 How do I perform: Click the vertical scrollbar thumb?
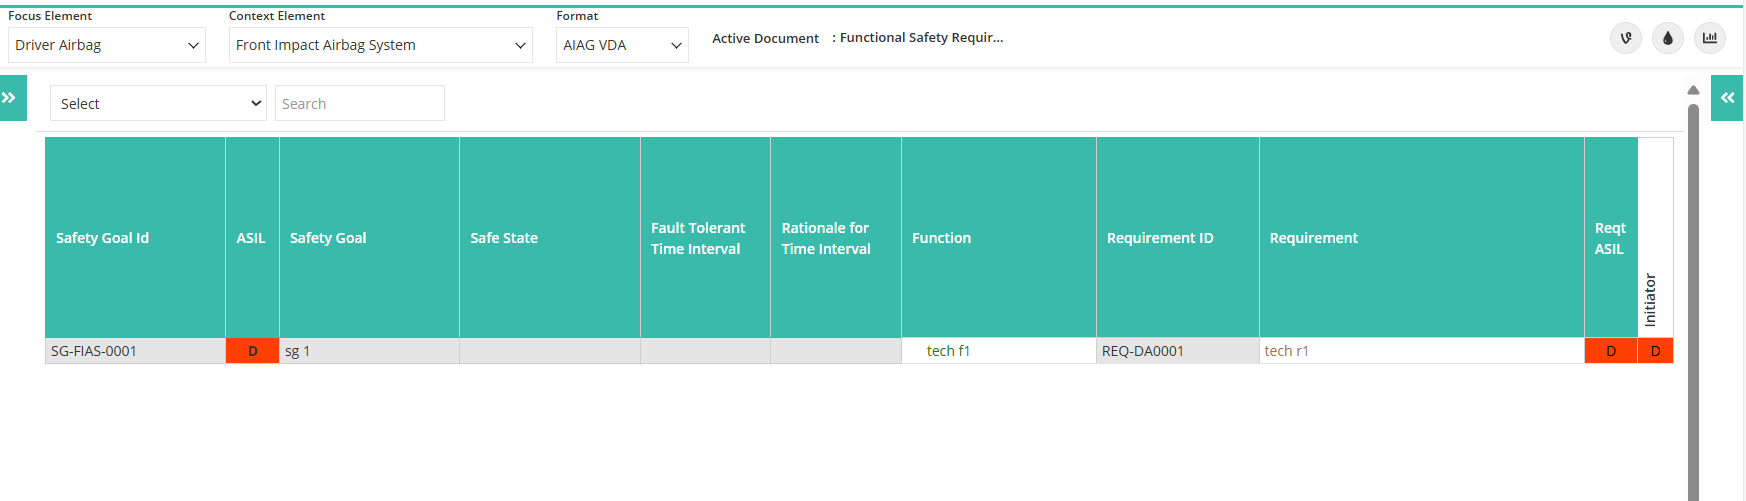[1693, 300]
